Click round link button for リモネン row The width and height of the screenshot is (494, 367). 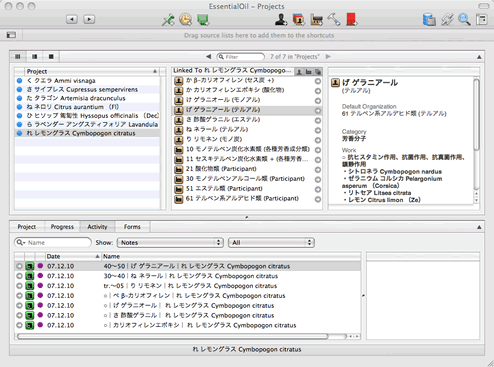pyautogui.click(x=318, y=140)
